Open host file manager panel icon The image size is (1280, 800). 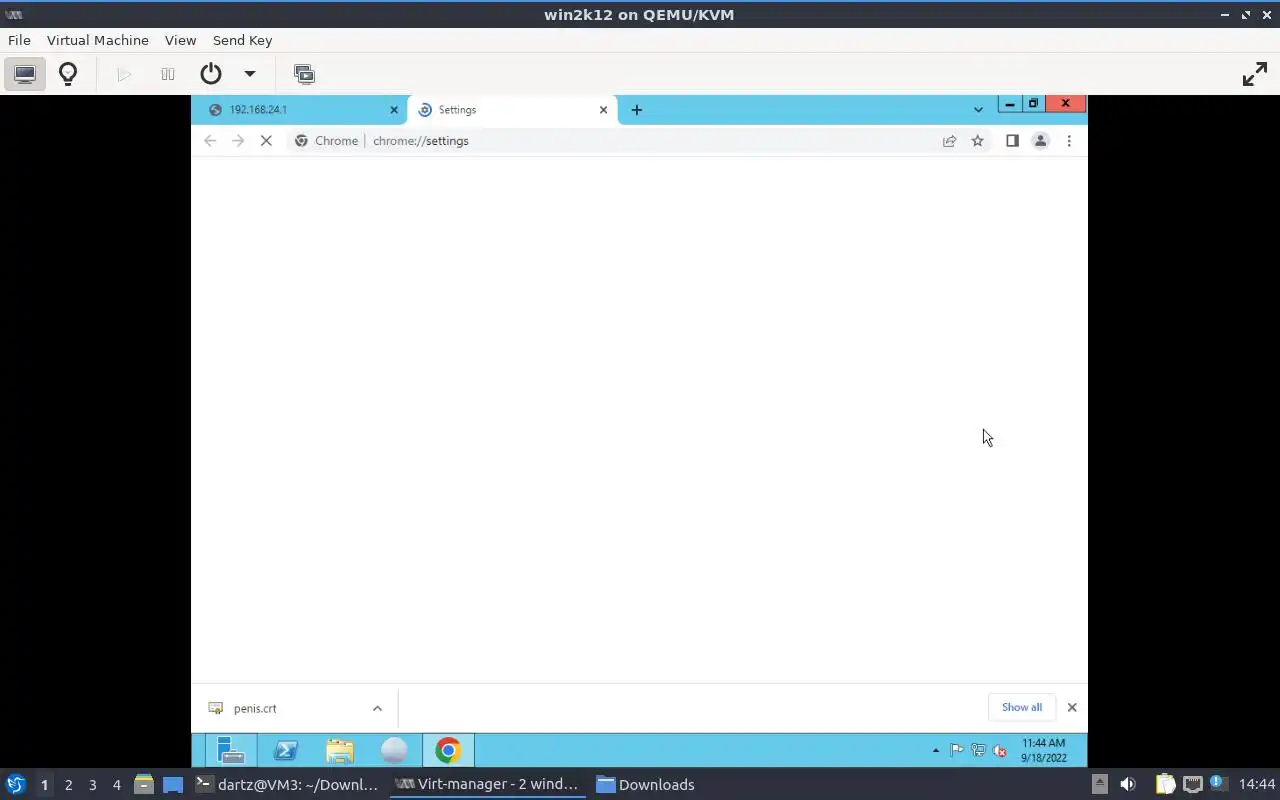tap(143, 785)
